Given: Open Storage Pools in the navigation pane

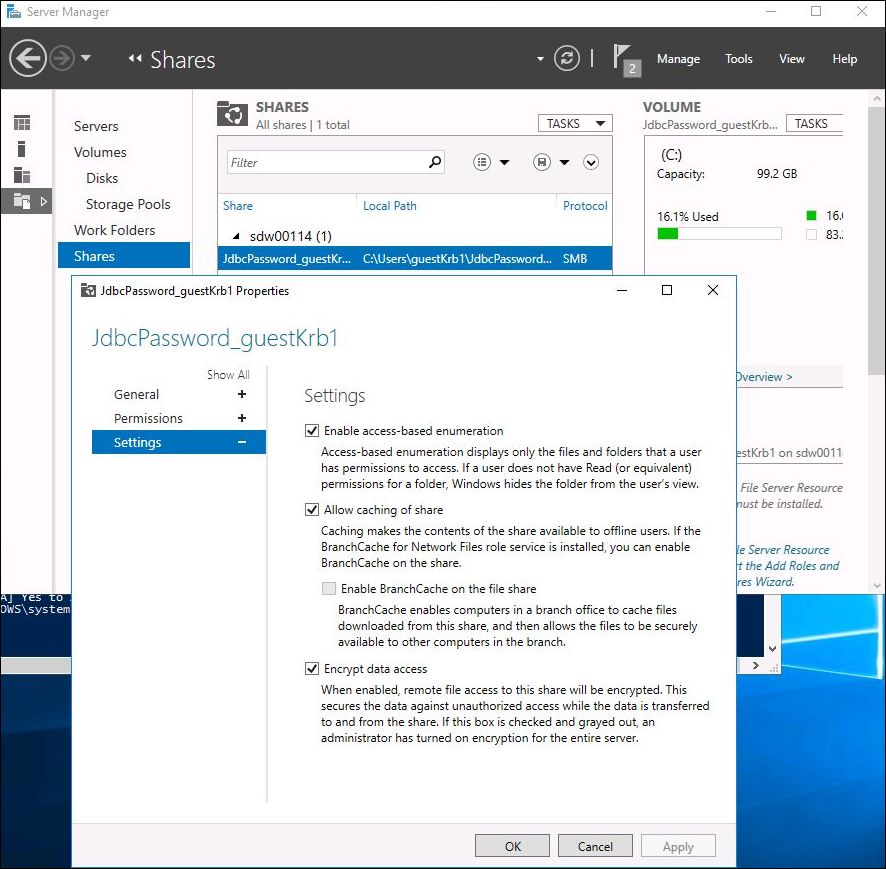Looking at the screenshot, I should tap(128, 204).
